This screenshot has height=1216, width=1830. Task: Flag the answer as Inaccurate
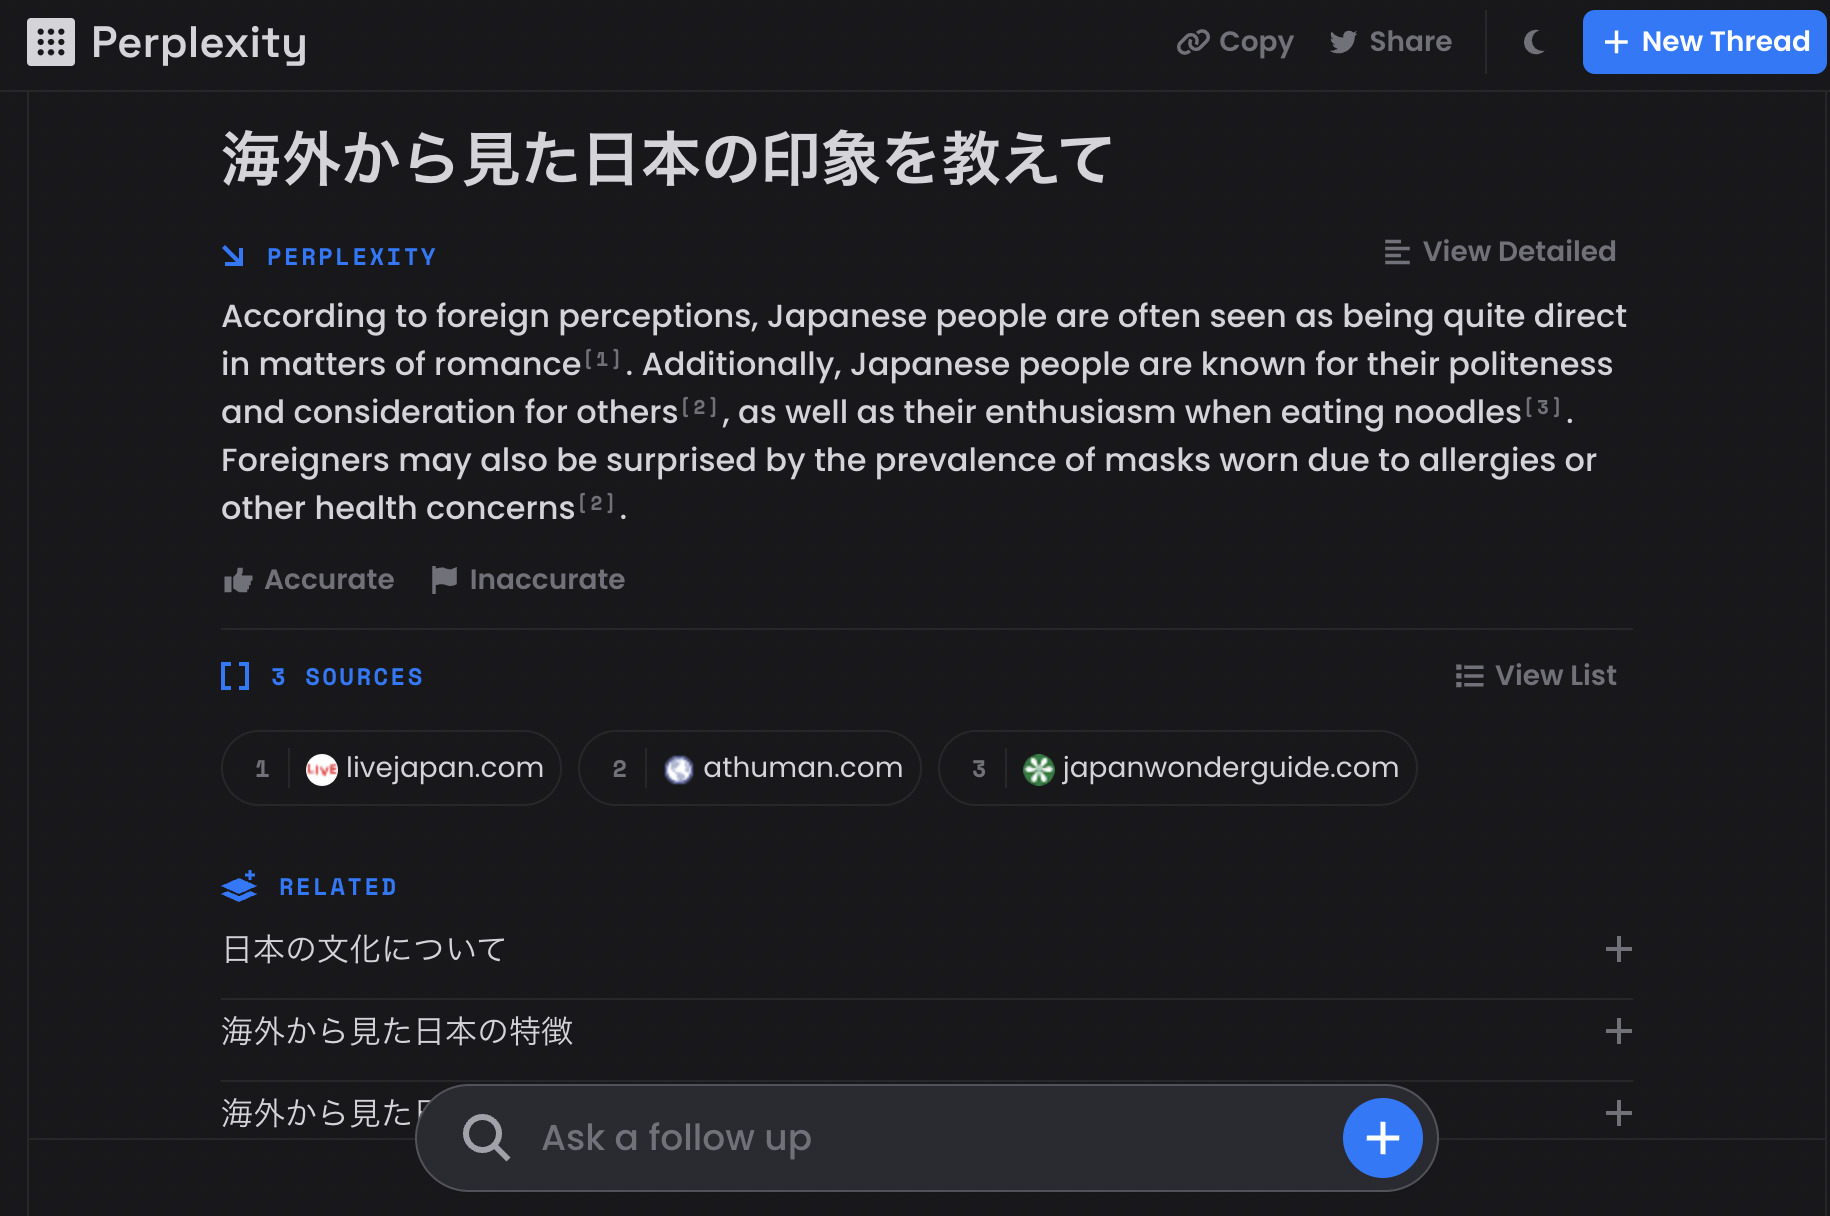527,579
